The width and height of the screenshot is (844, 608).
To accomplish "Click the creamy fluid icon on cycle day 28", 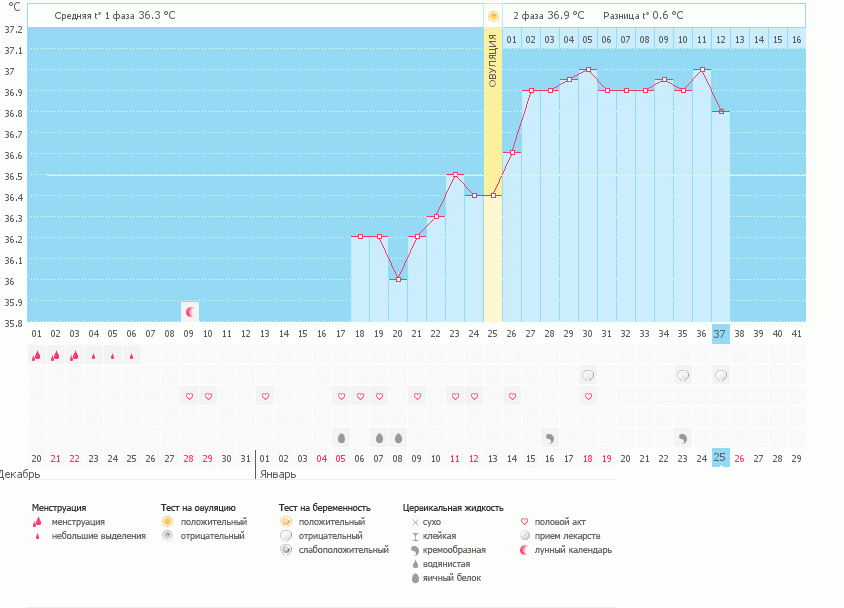I will (550, 438).
